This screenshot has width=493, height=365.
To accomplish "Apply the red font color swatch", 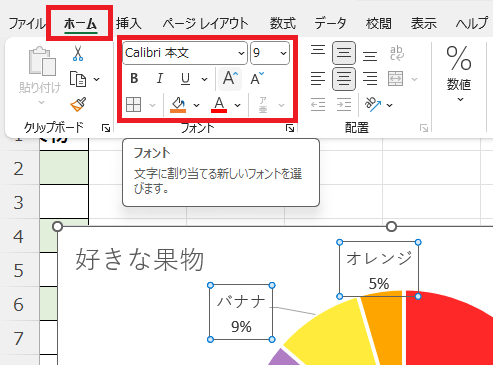I will click(219, 105).
